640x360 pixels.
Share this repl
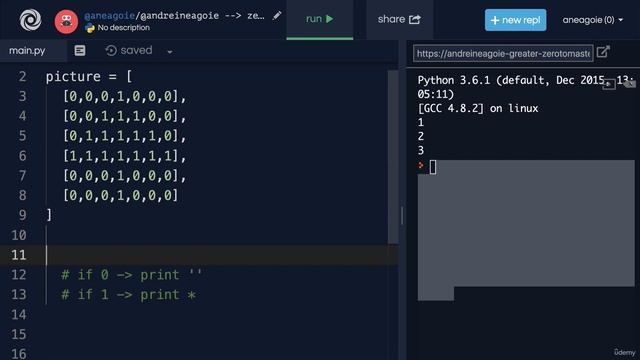(x=399, y=19)
